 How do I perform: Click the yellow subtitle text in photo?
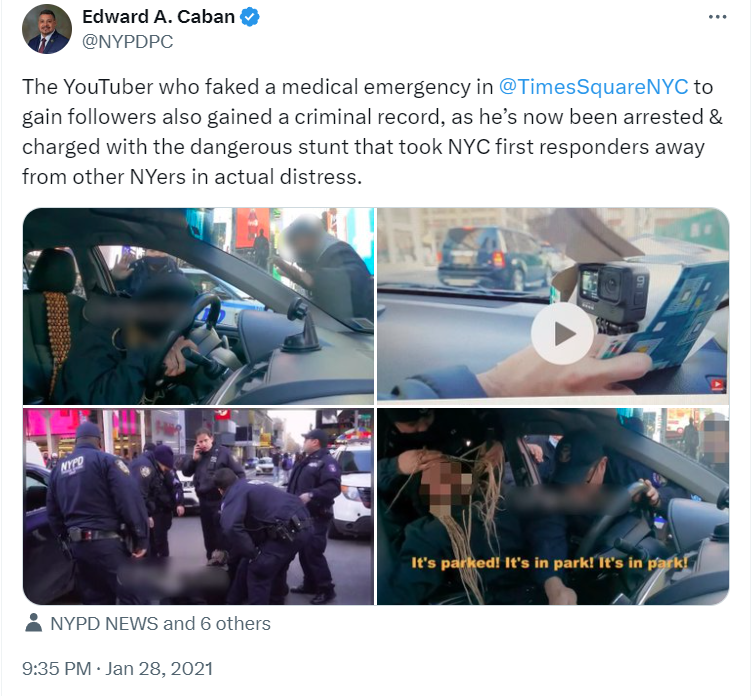pyautogui.click(x=549, y=563)
